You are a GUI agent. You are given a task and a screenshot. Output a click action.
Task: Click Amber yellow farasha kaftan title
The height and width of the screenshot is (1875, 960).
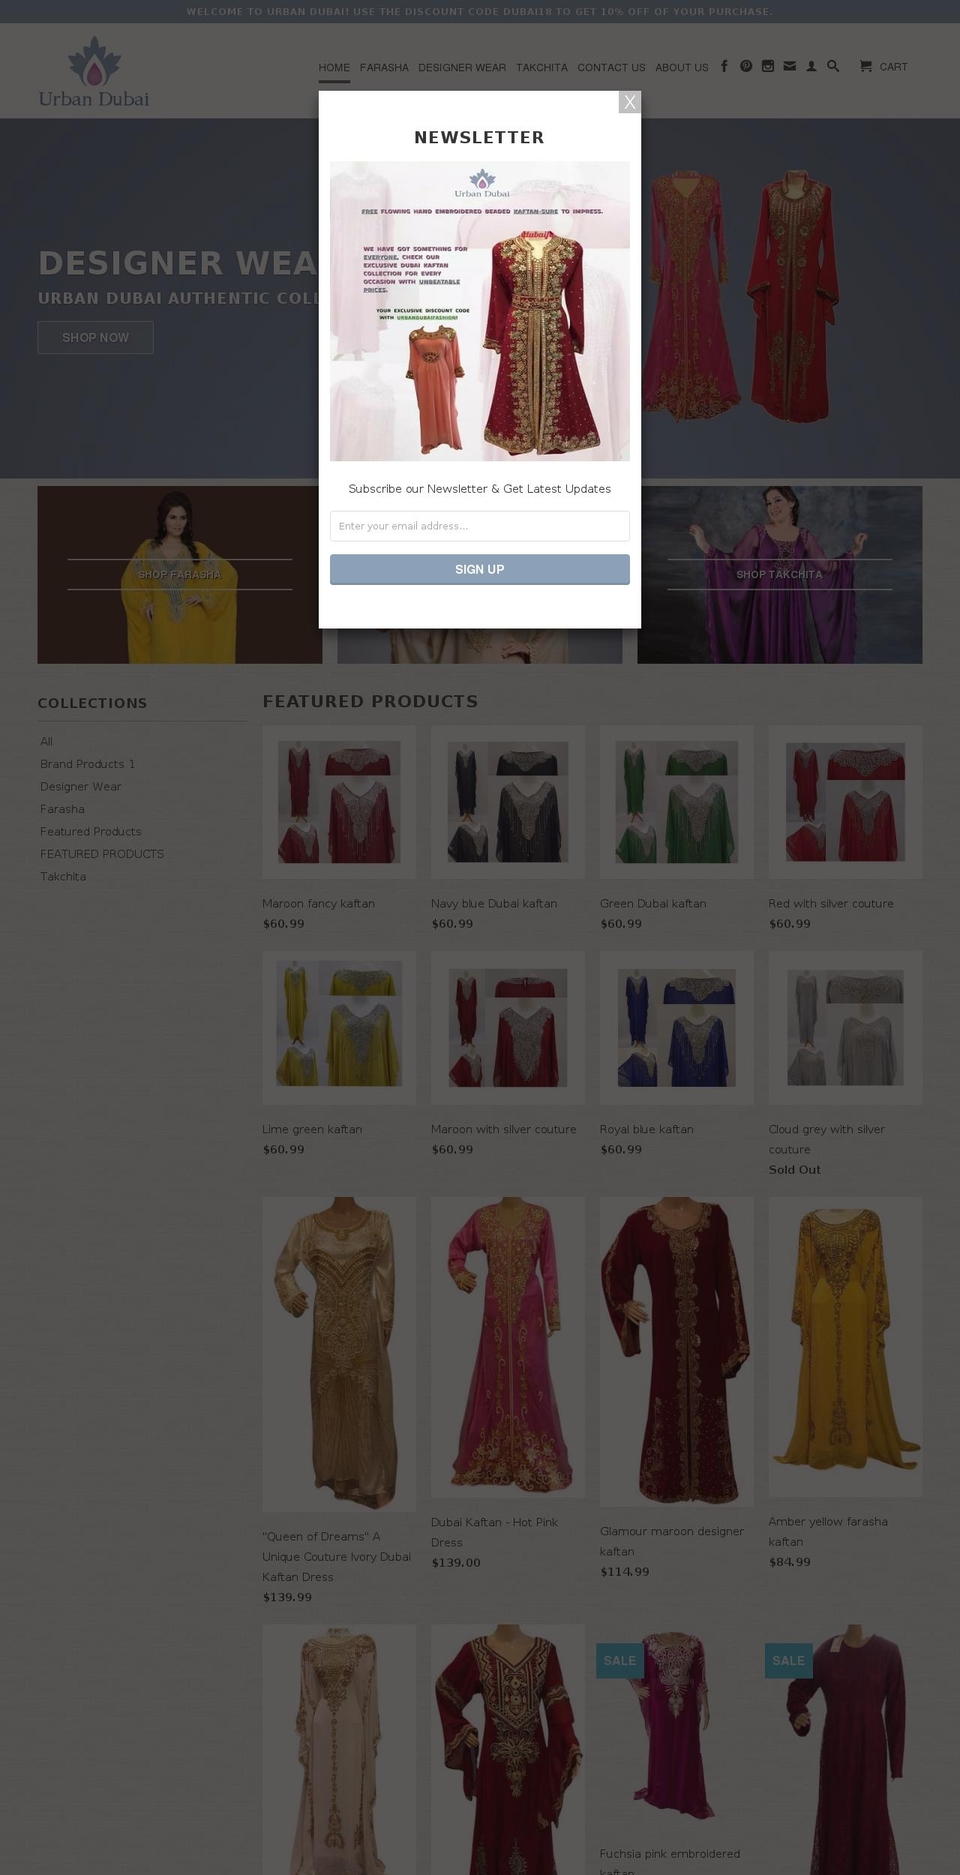pos(828,1531)
